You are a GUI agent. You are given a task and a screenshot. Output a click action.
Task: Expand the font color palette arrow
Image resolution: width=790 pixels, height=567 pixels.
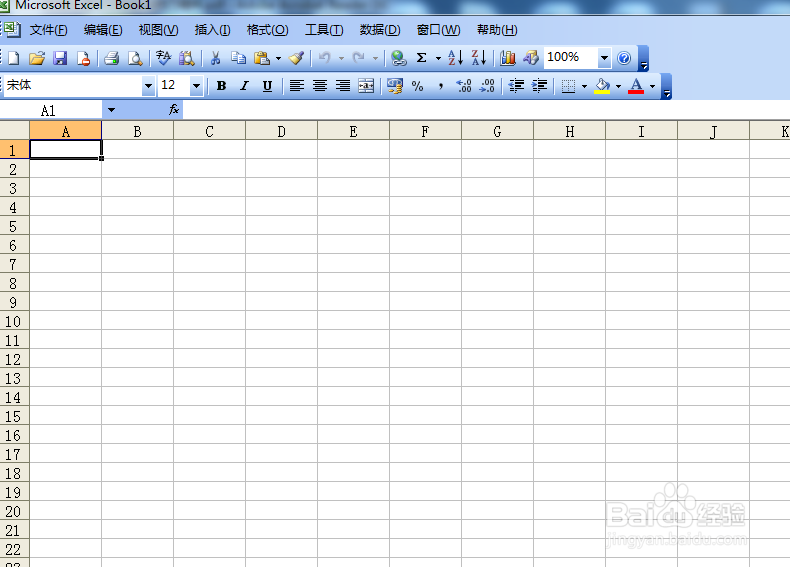pyautogui.click(x=652, y=86)
